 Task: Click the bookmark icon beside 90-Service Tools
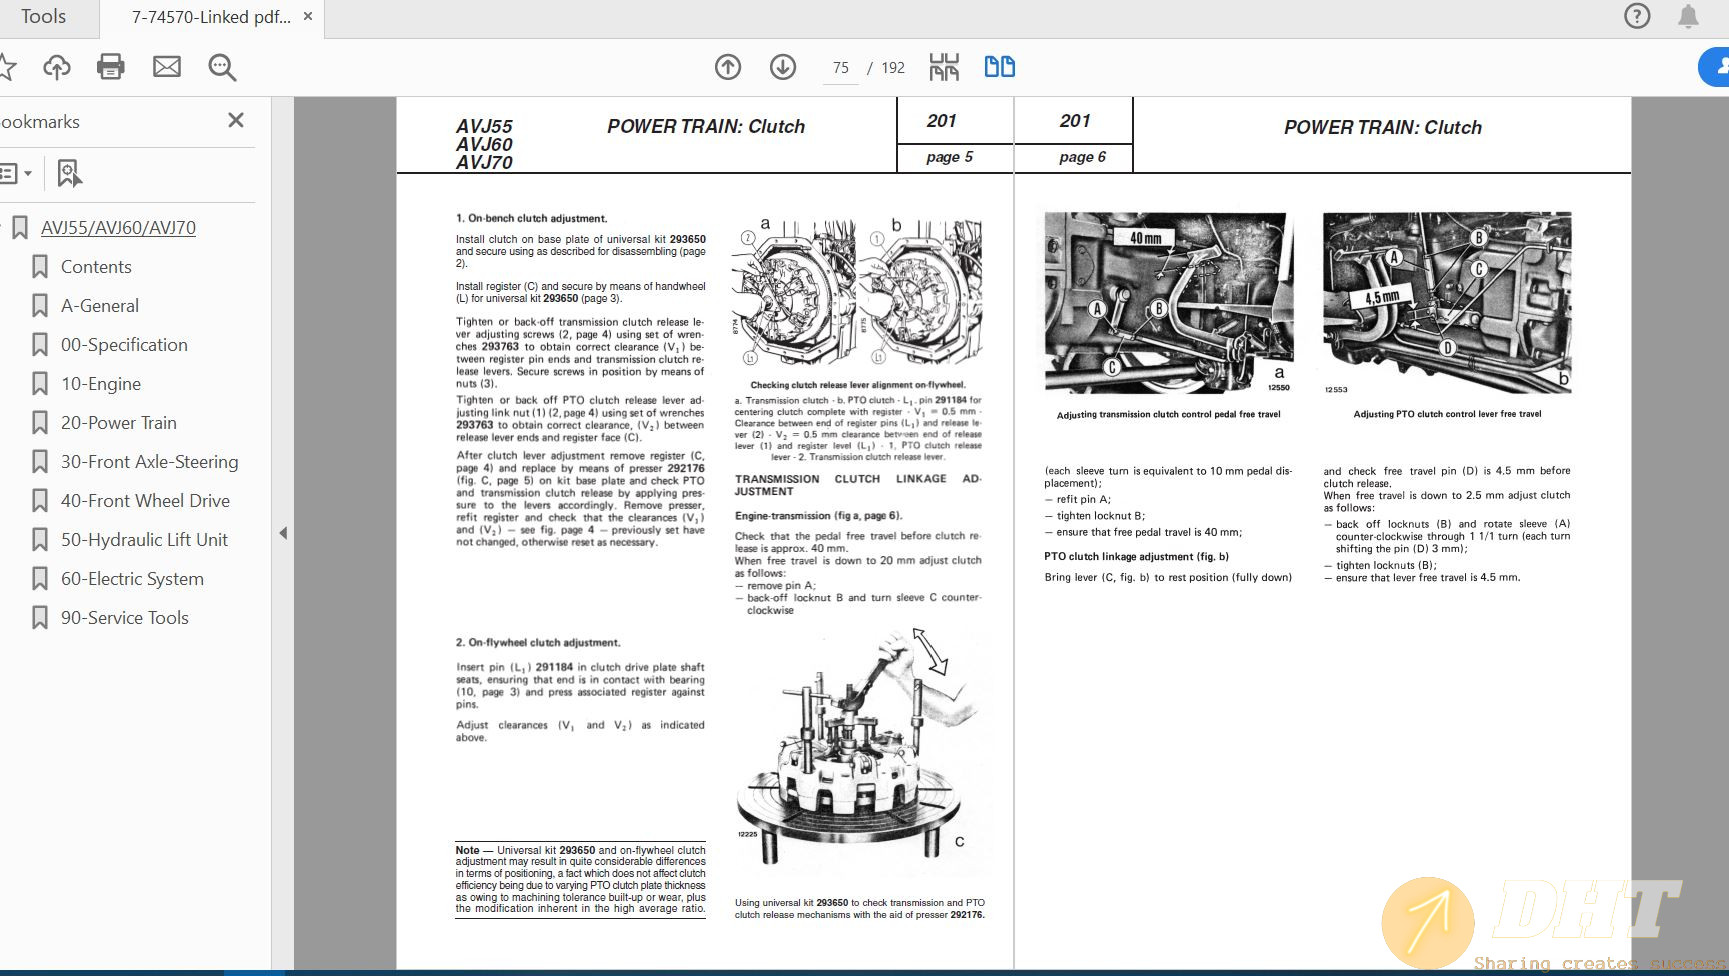point(40,618)
